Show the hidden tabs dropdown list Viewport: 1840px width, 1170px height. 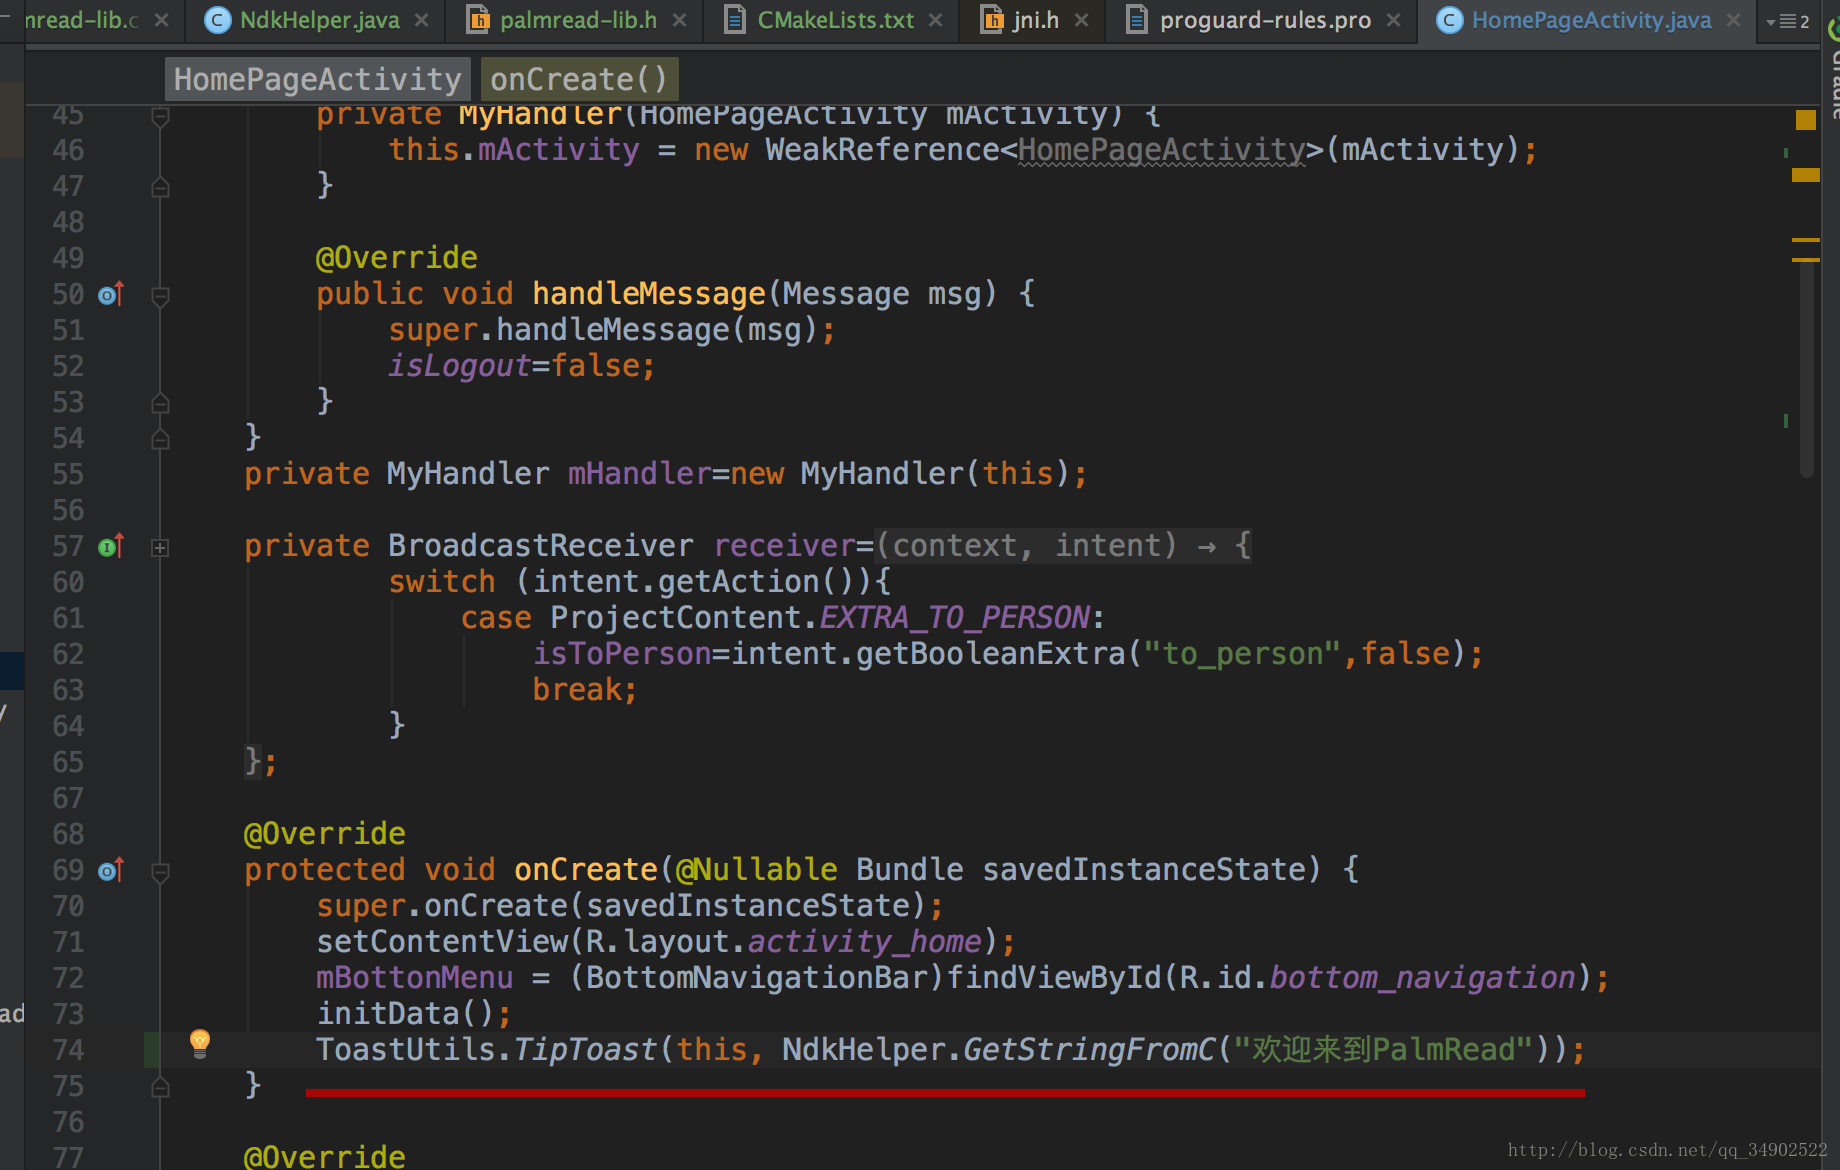tap(1788, 21)
